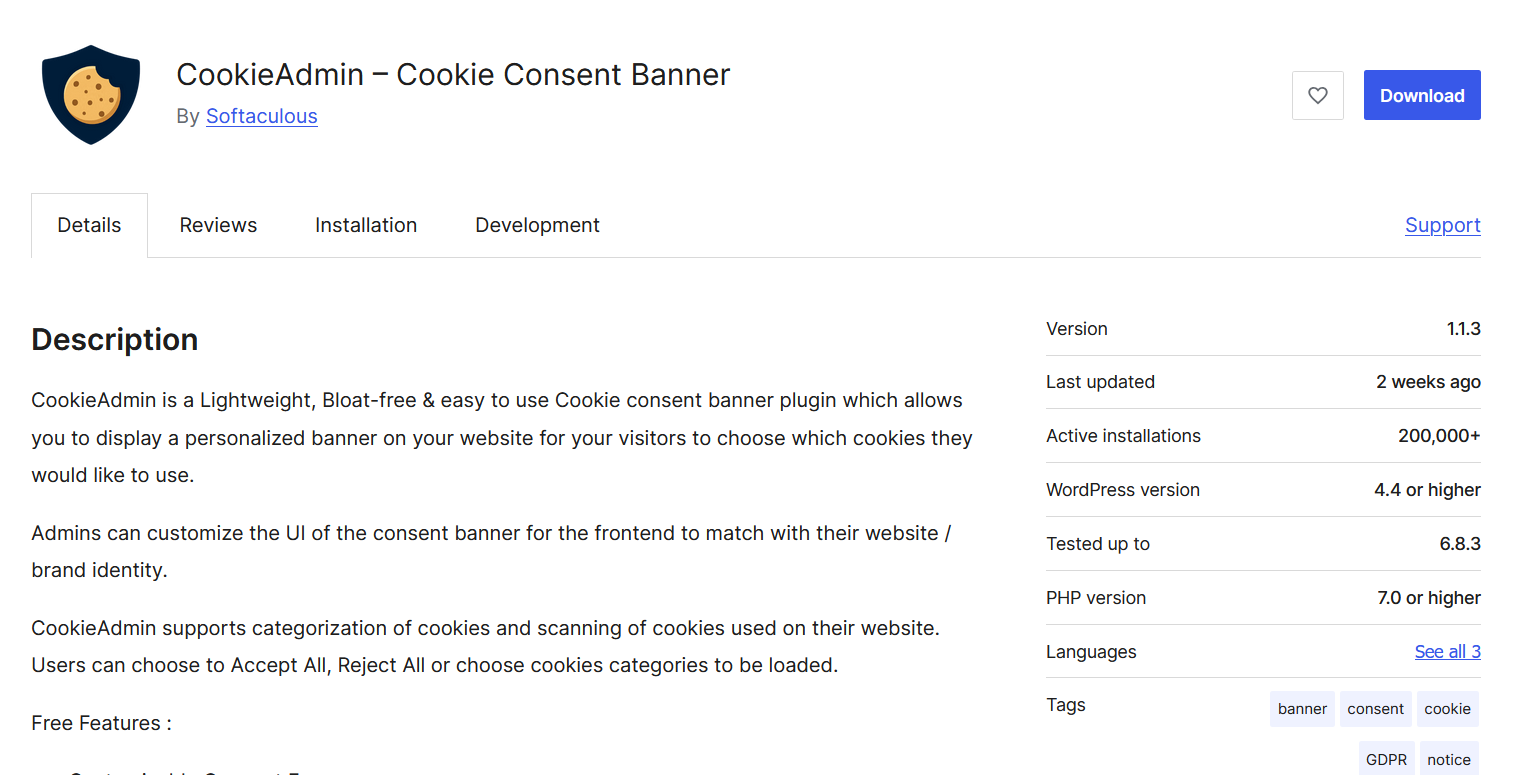Stay on the Details tab
1515x775 pixels.
[89, 224]
